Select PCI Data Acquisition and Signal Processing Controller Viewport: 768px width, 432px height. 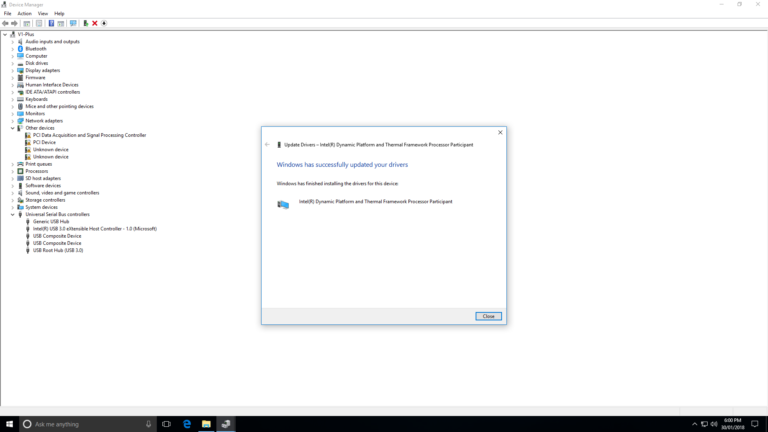90,135
